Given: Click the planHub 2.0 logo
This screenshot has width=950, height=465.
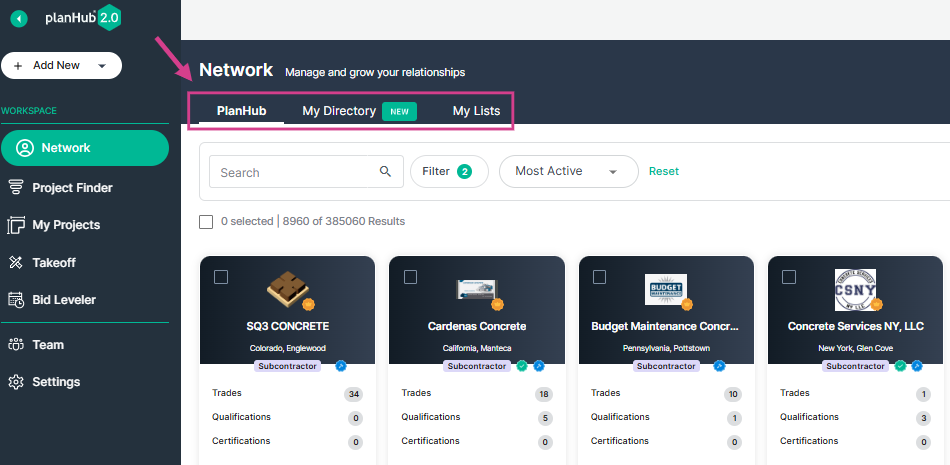Looking at the screenshot, I should (83, 18).
